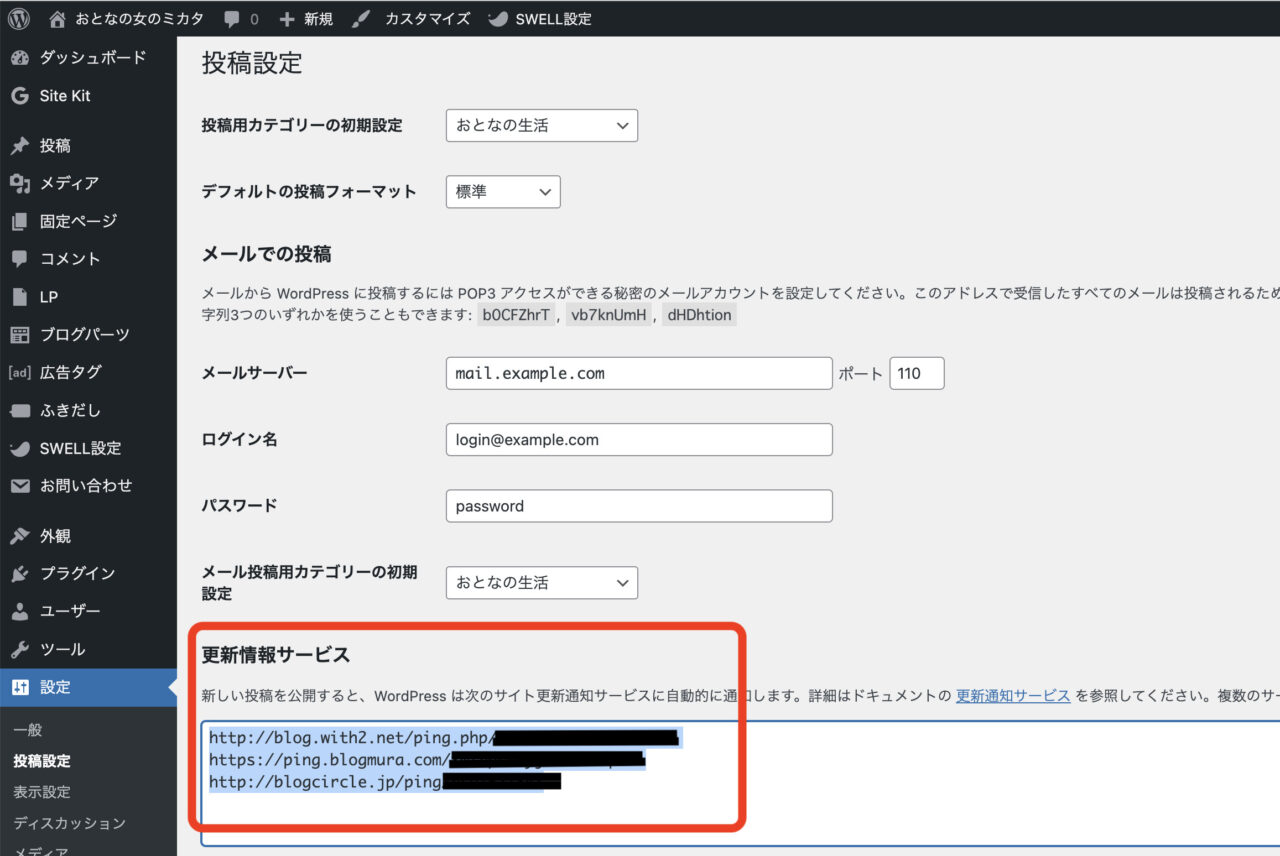This screenshot has height=856, width=1280.
Task: Open プラグイン menu label
Action: pos(77,574)
